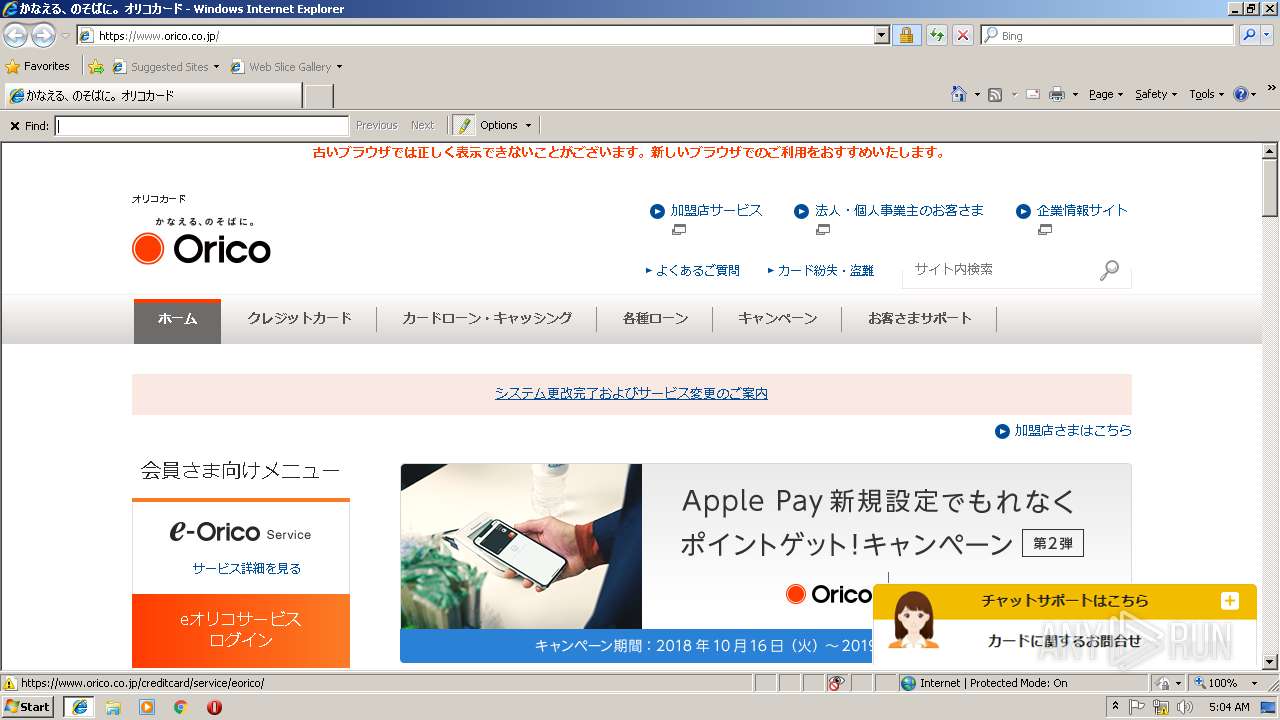Select the ホーム navigation tab
Screen dimensions: 1280x720
(x=177, y=320)
